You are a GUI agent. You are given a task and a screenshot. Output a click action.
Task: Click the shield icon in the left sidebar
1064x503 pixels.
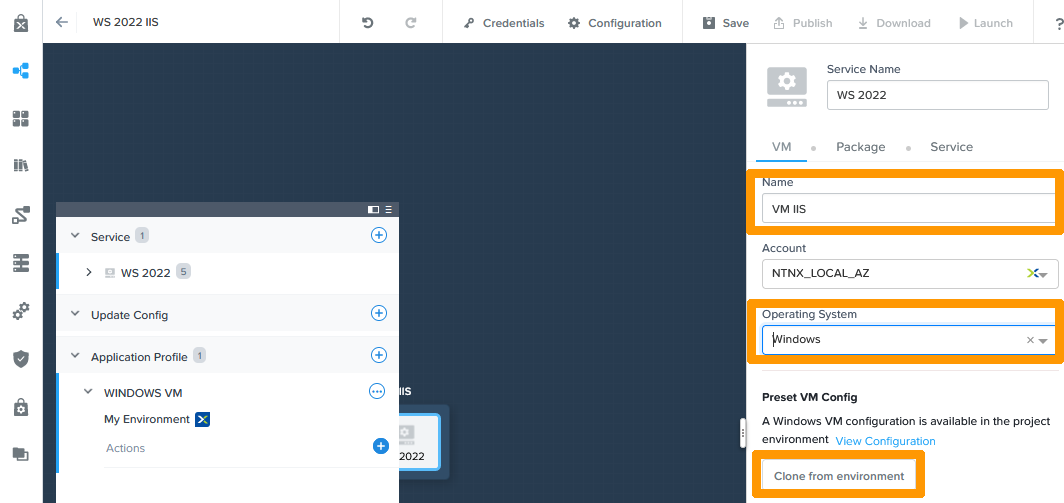(20, 358)
